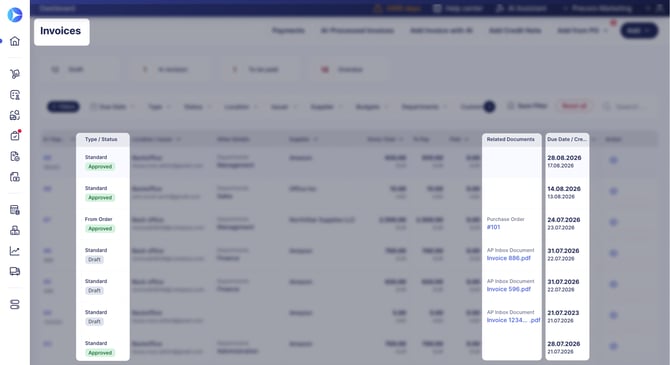670x365 pixels.
Task: Click Purchase Order label above #101
Action: click(505, 219)
